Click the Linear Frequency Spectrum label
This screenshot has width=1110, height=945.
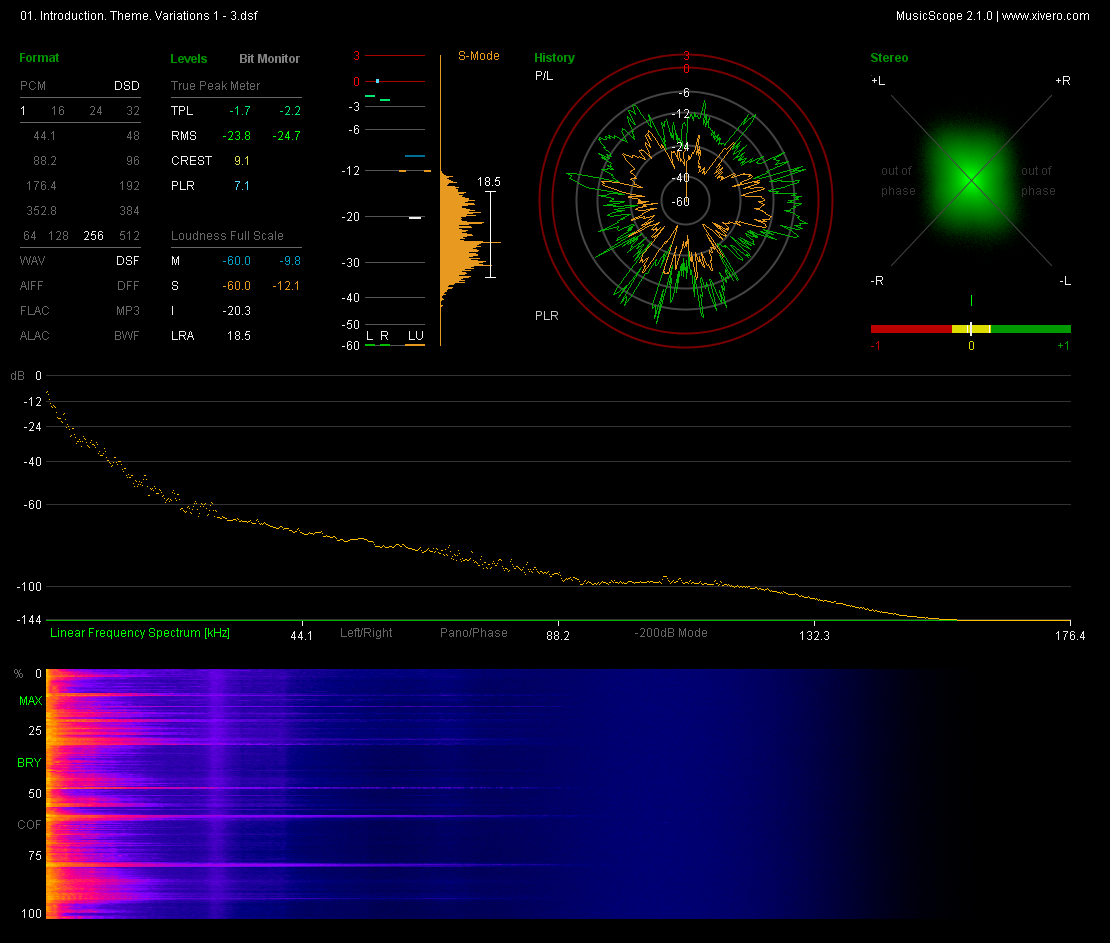point(140,633)
